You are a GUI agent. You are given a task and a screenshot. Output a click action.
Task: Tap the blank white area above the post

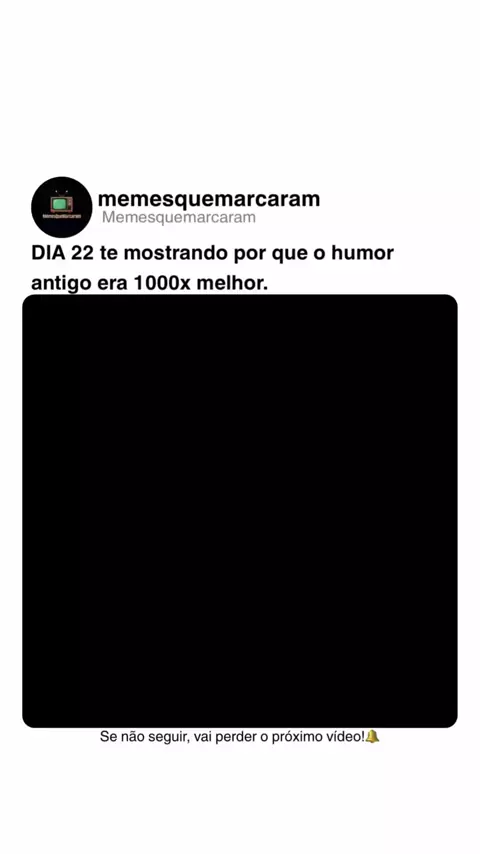point(240,87)
